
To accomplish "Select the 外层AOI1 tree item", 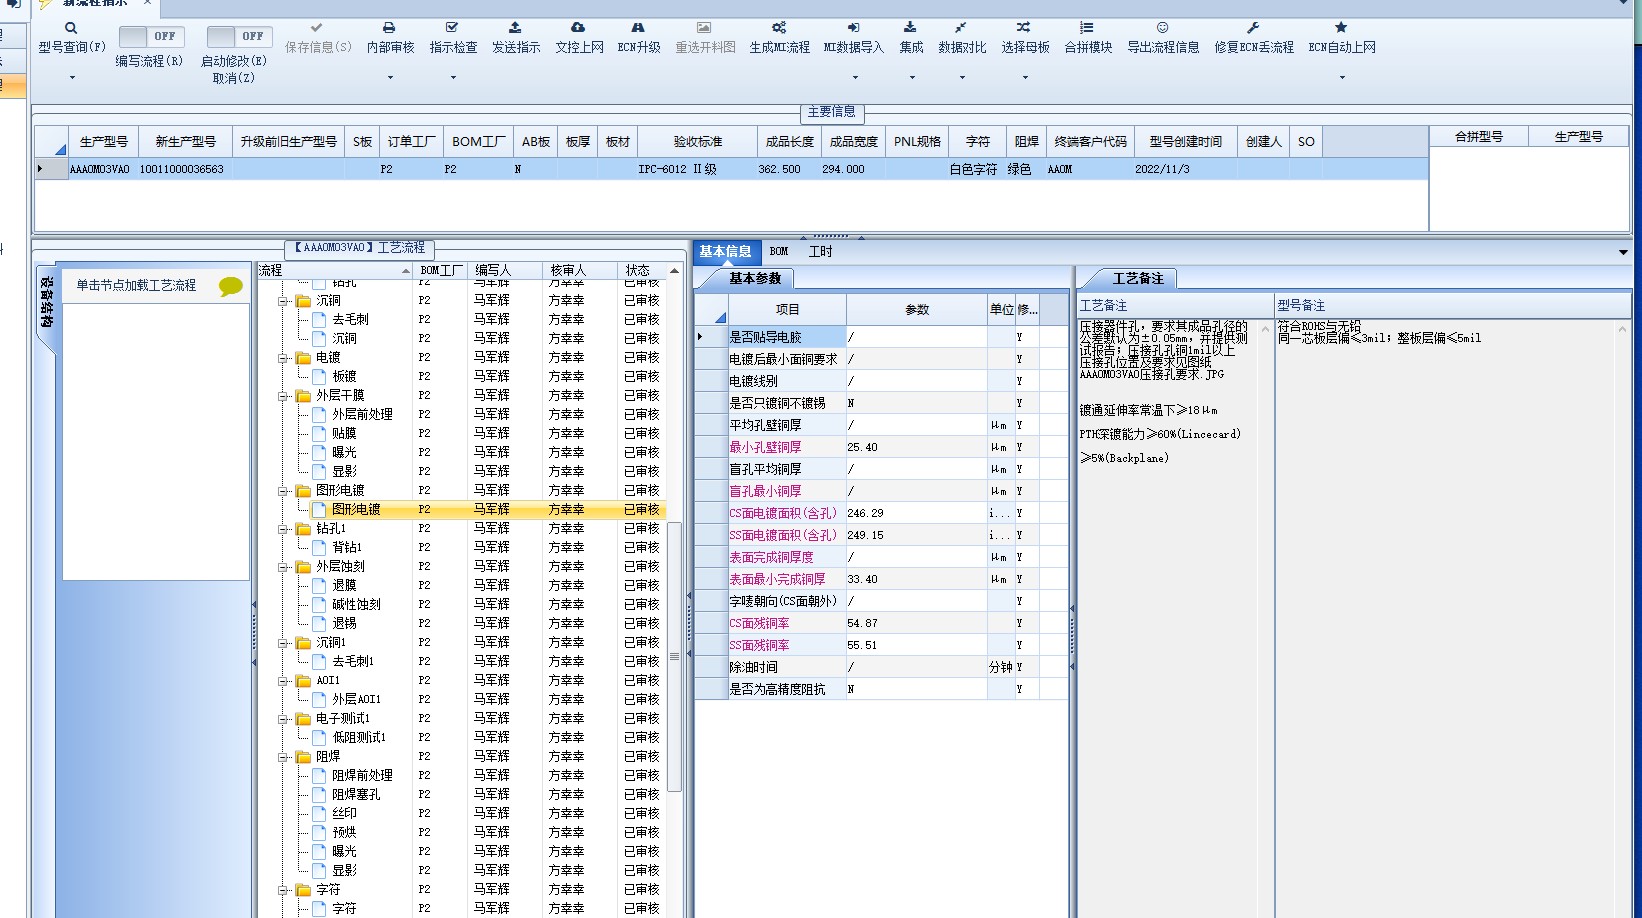I will pyautogui.click(x=356, y=700).
